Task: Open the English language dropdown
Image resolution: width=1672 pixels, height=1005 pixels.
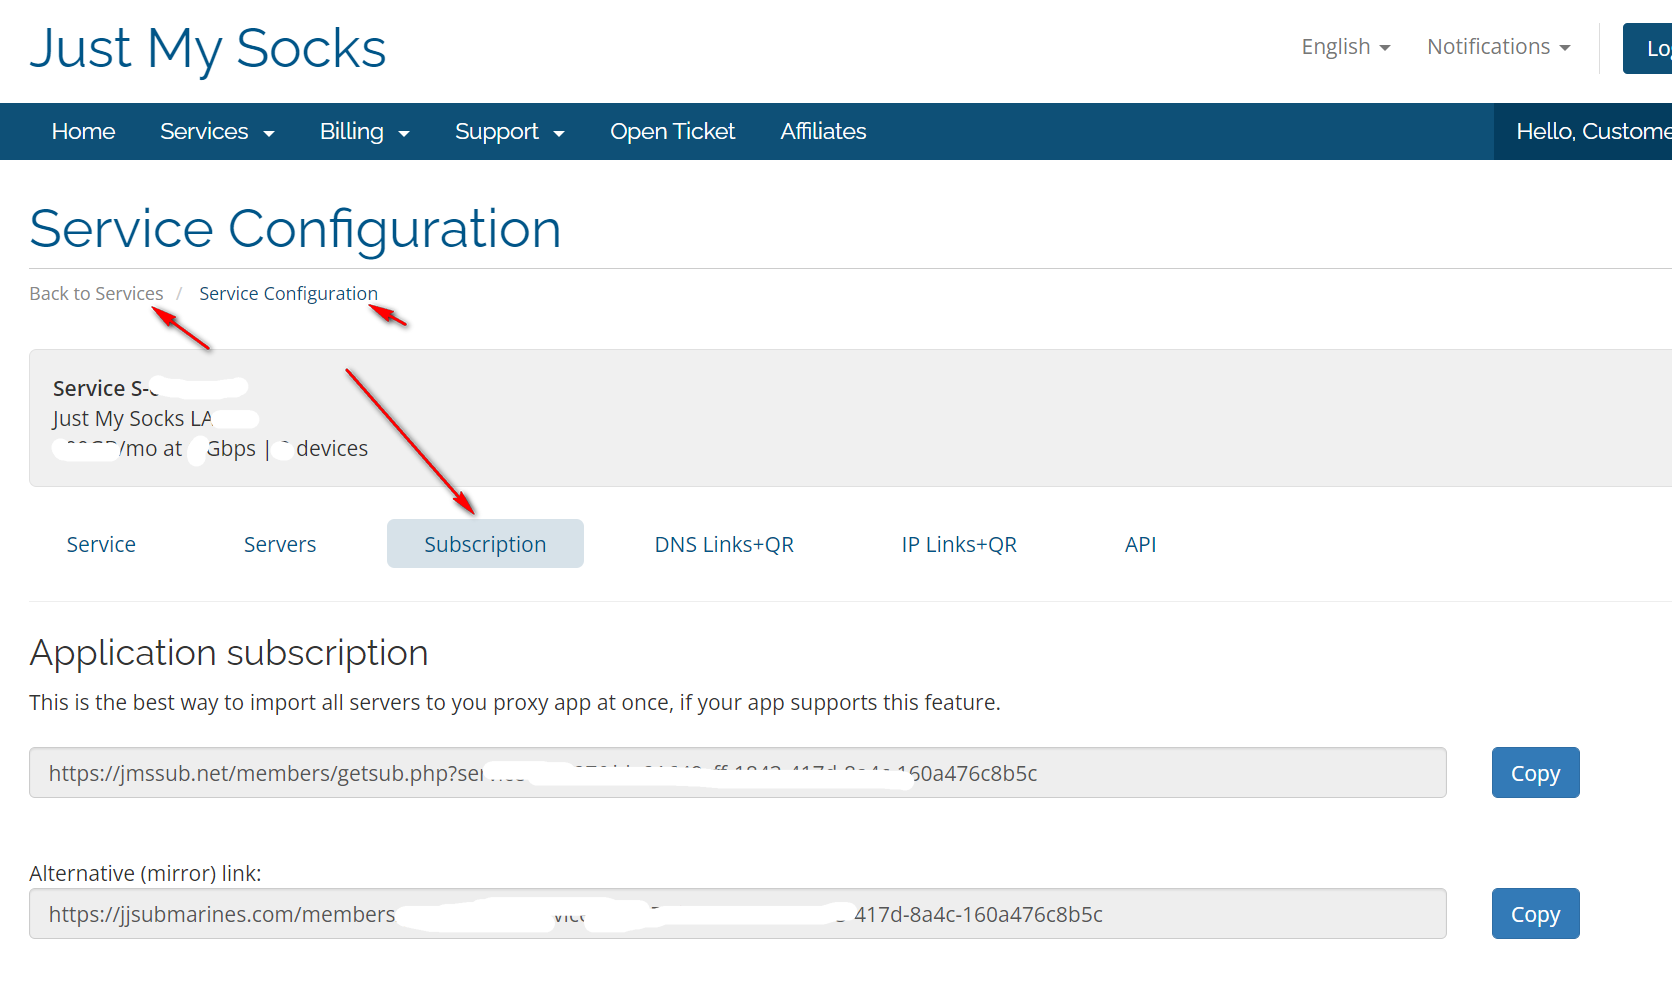Action: pos(1345,47)
